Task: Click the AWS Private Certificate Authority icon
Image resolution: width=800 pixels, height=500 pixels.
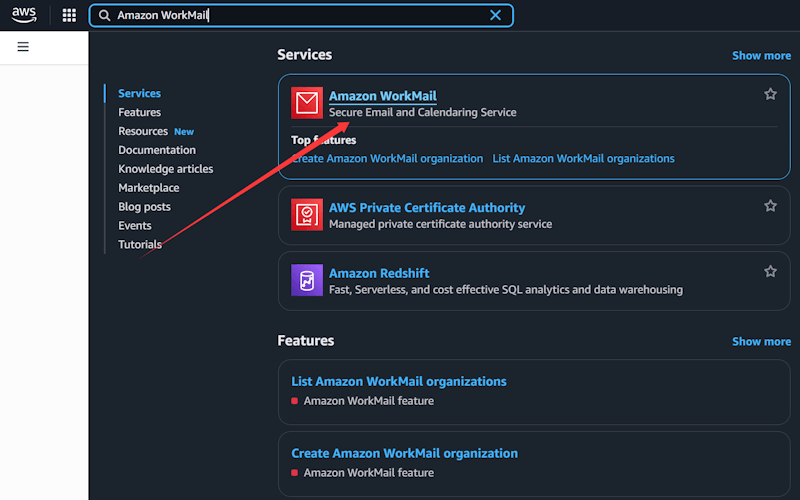Action: (x=307, y=215)
